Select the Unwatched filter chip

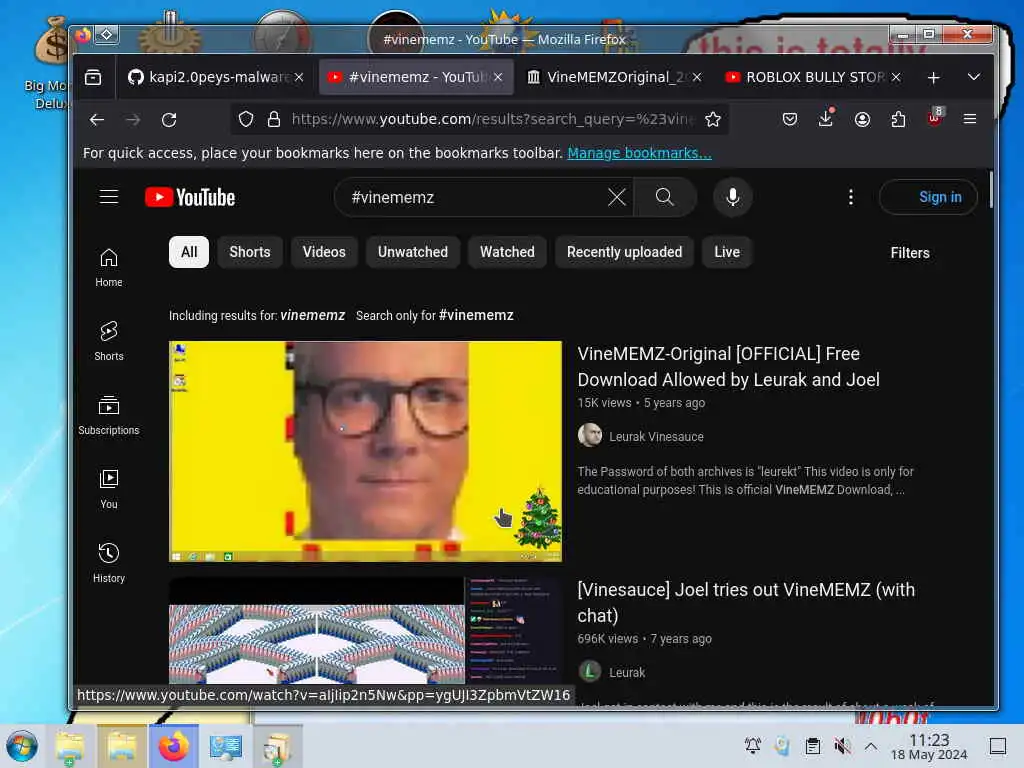pos(413,252)
